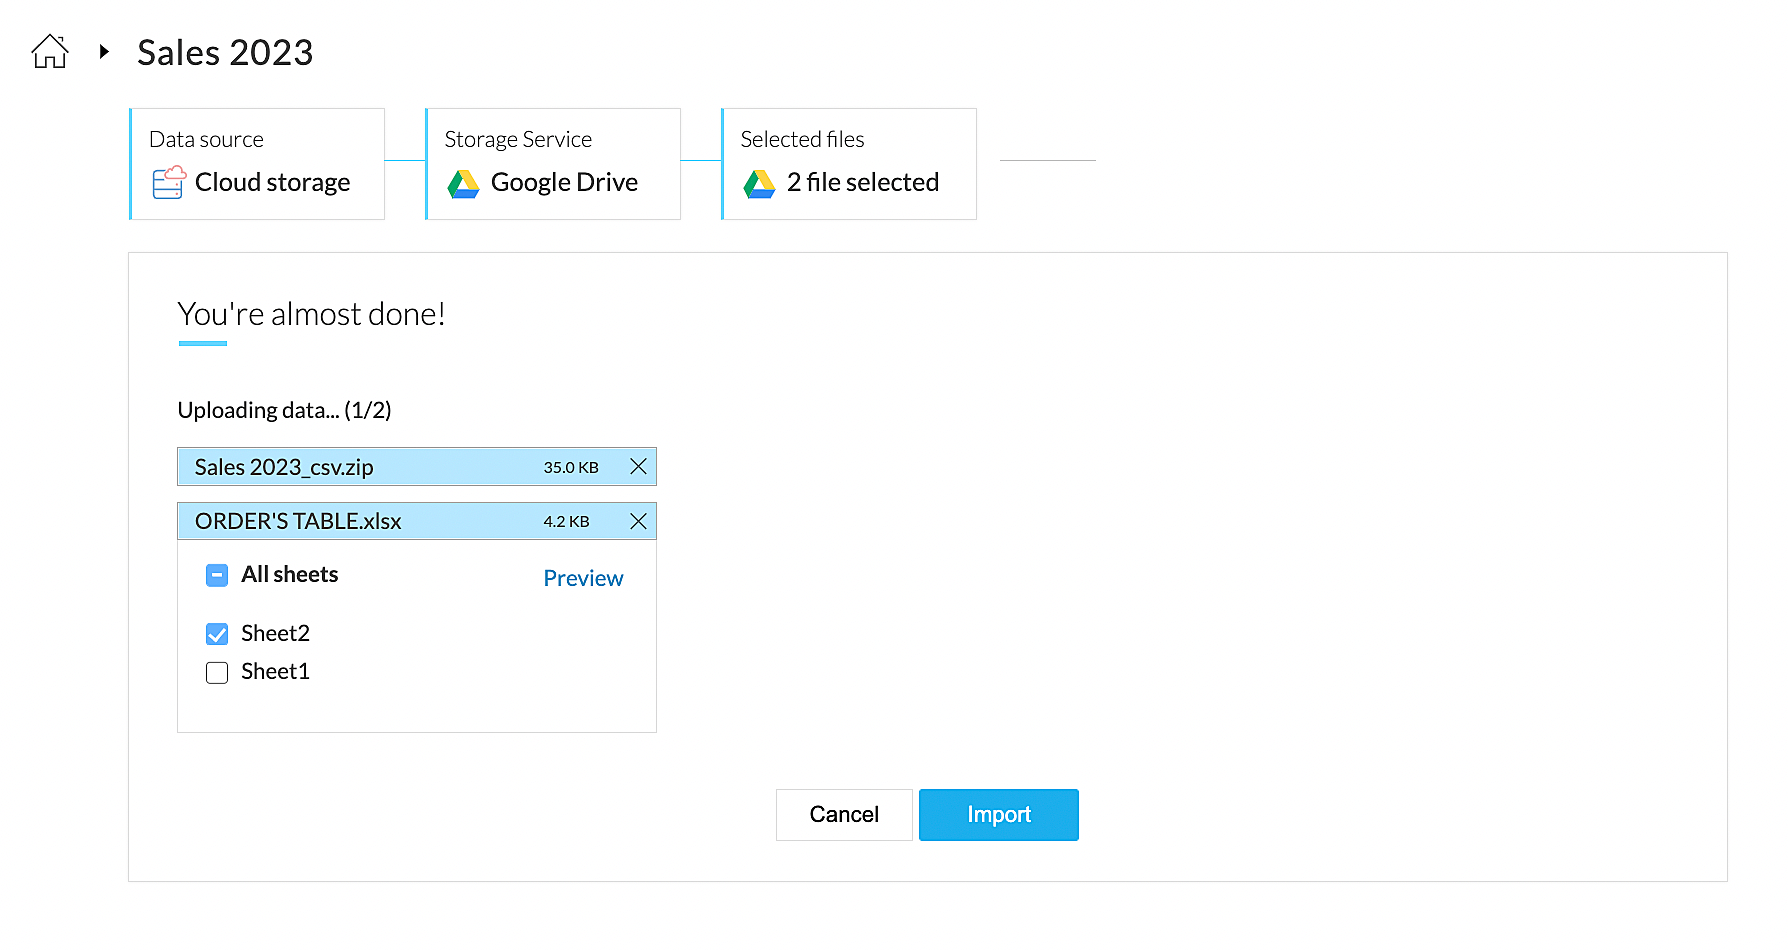Click the Sheet2 label
1788x950 pixels.
click(275, 634)
